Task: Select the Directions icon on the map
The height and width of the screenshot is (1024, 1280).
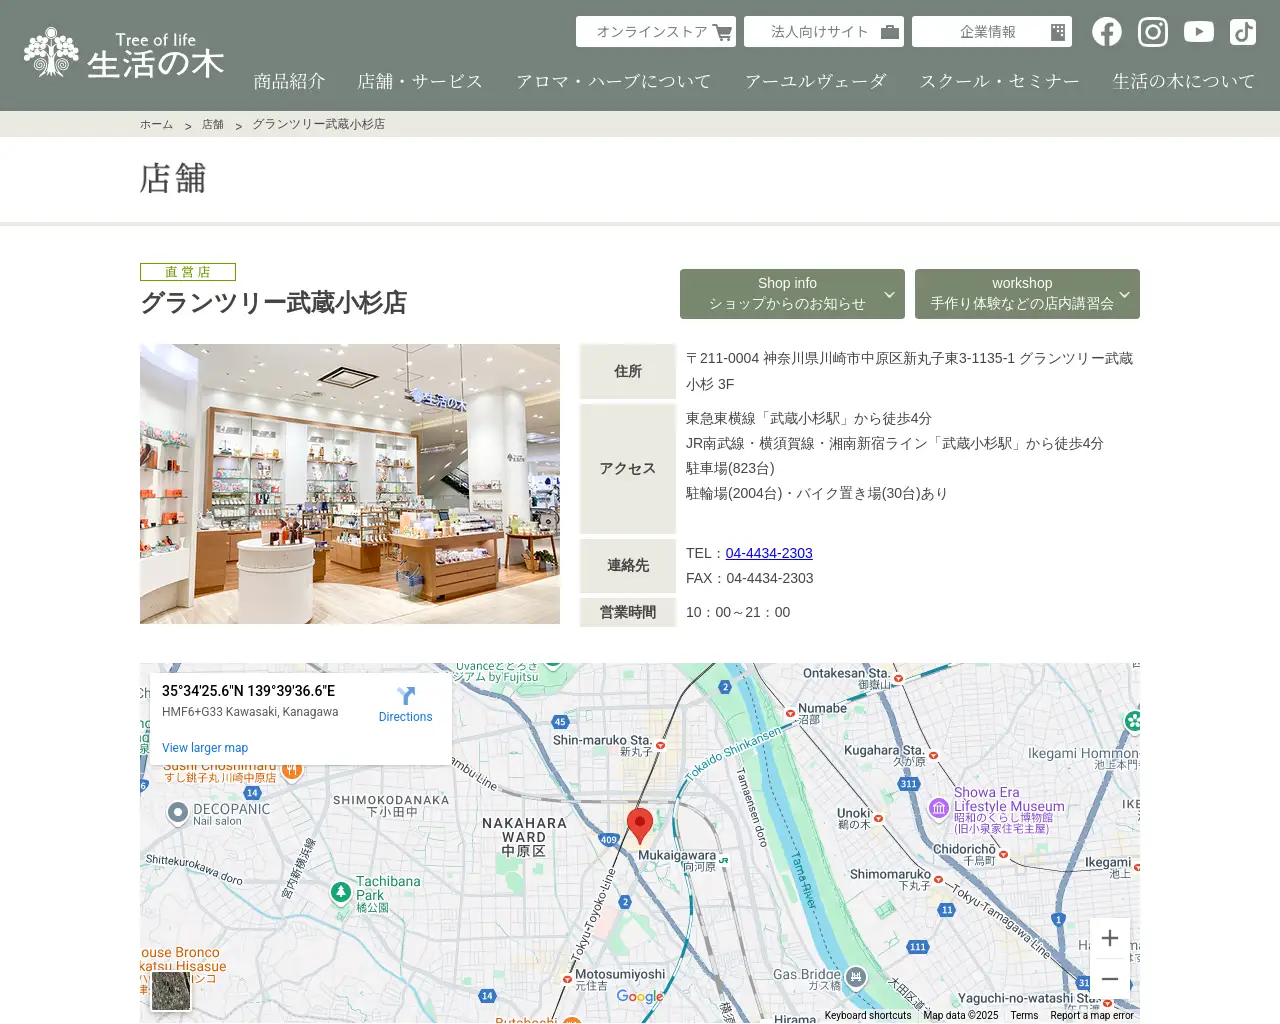Action: click(405, 696)
